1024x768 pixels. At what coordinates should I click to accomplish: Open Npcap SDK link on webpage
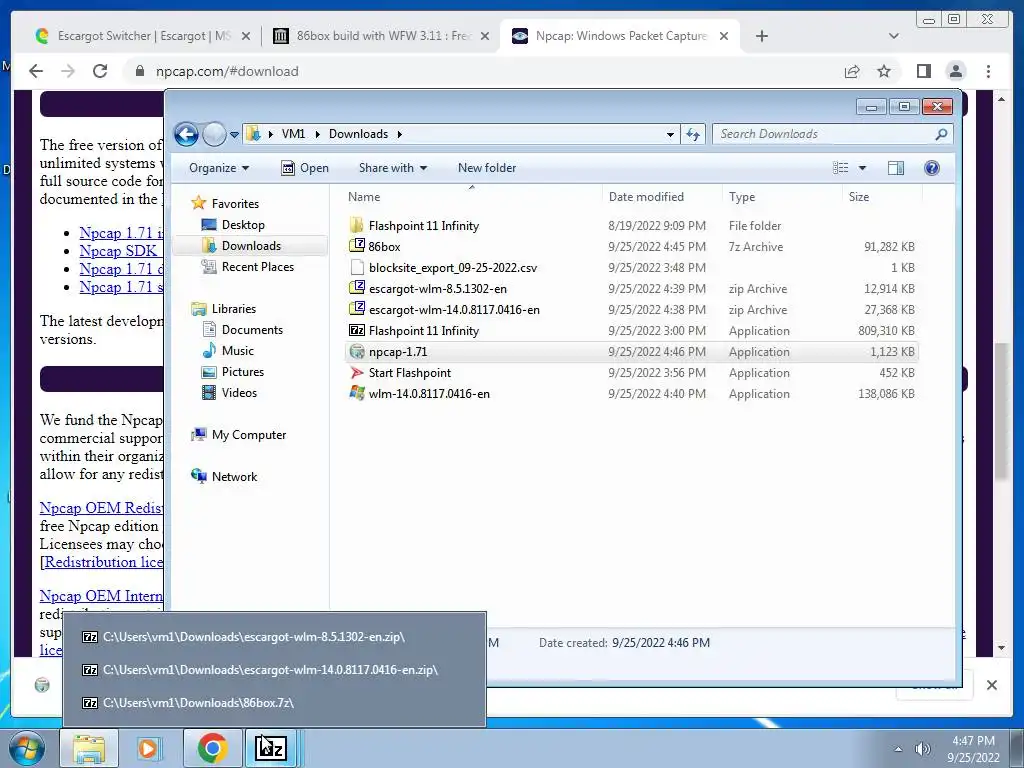coord(118,251)
